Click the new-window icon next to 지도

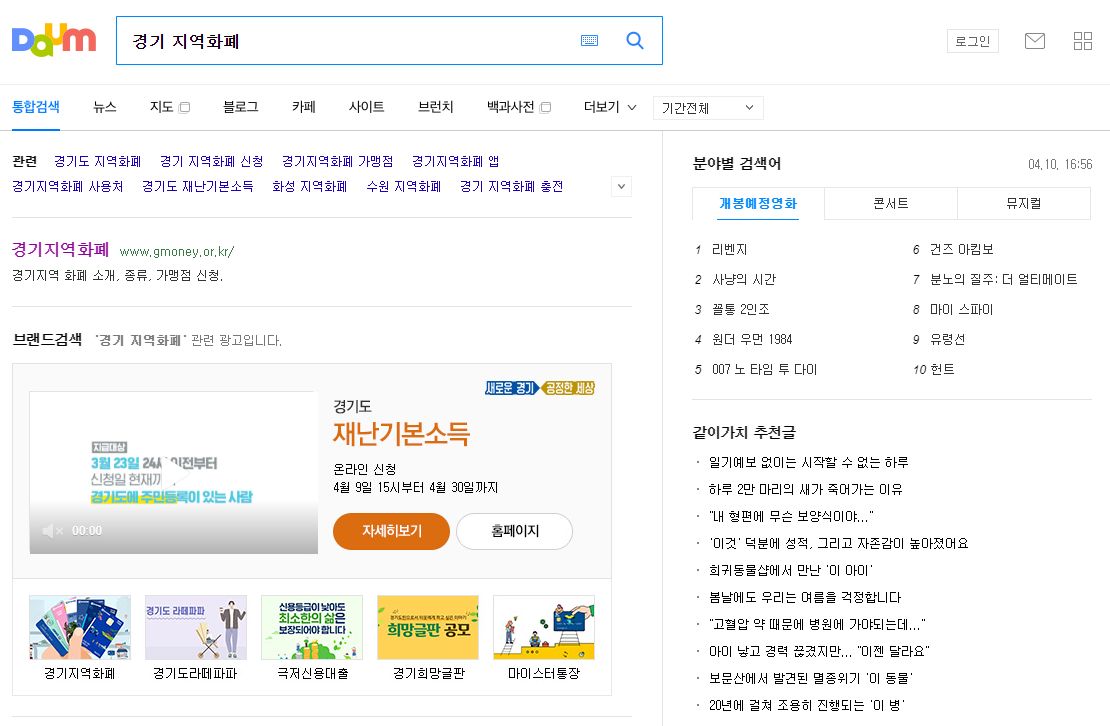pyautogui.click(x=185, y=108)
